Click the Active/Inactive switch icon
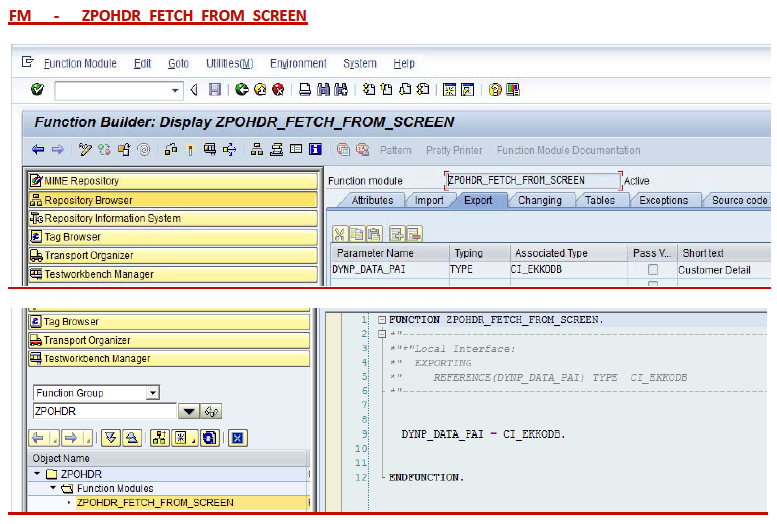This screenshot has height=524, width=777. point(104,149)
